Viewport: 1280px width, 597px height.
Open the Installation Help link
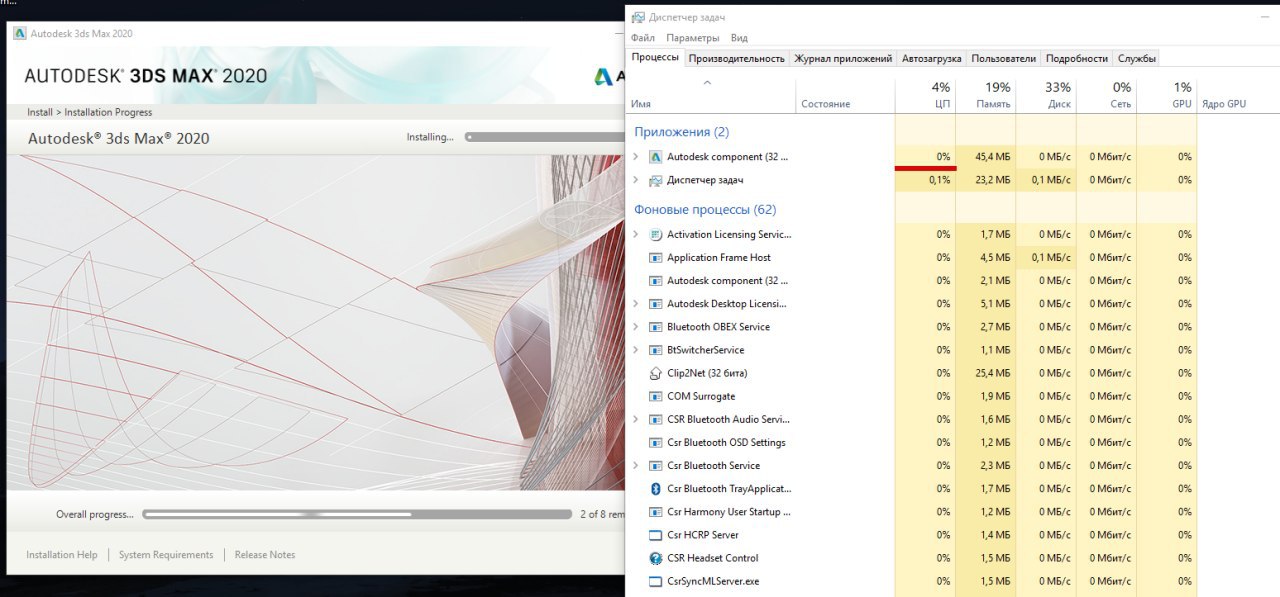[62, 555]
